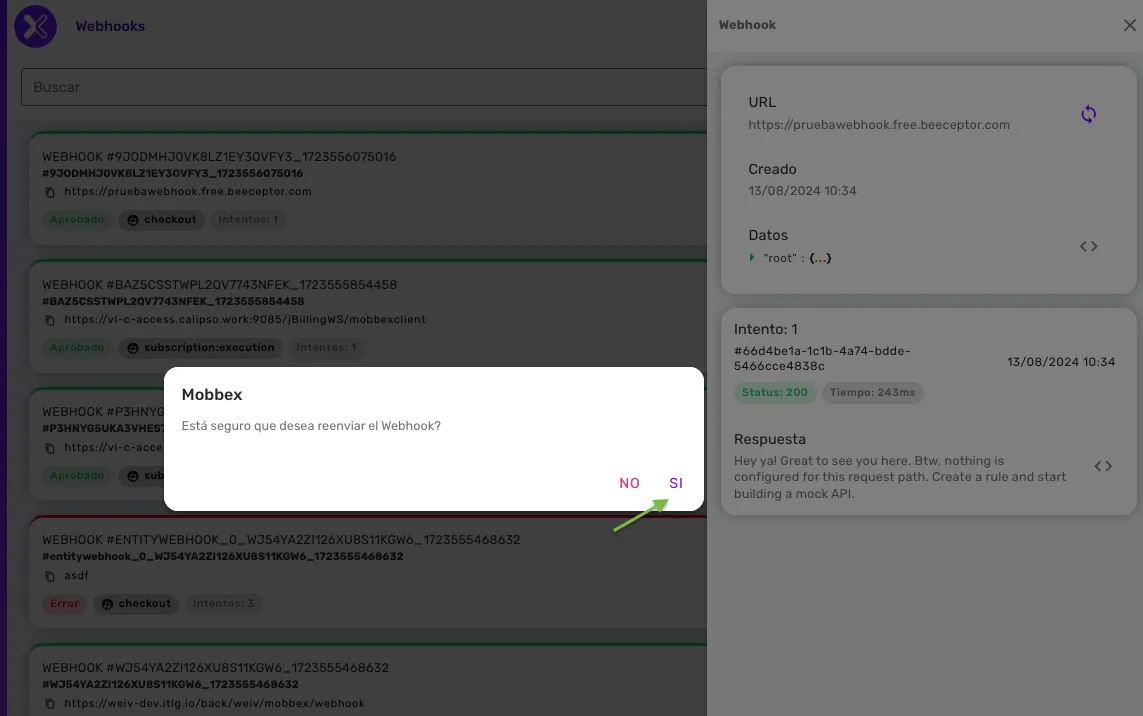The width and height of the screenshot is (1143, 716).
Task: Expand the "root" data tree node
Action: coord(752,257)
